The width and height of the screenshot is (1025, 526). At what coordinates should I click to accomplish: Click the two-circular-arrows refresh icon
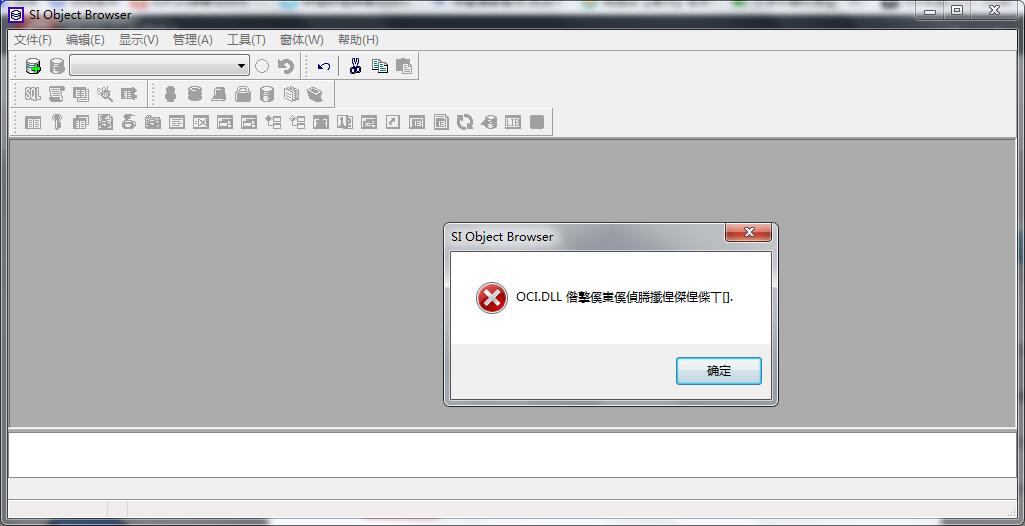tap(465, 122)
